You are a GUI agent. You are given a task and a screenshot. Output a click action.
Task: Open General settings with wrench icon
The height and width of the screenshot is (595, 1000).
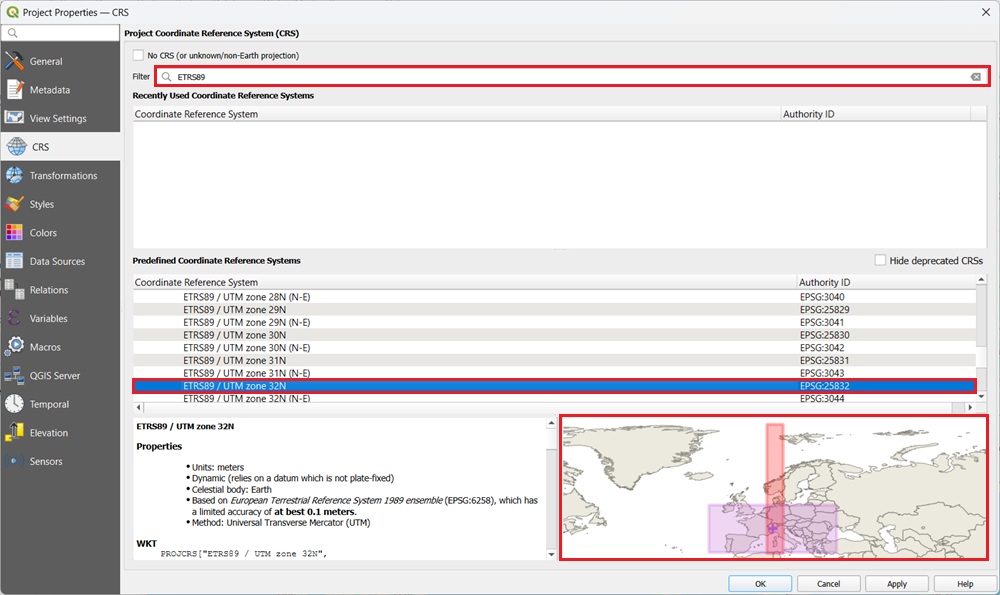(14, 61)
